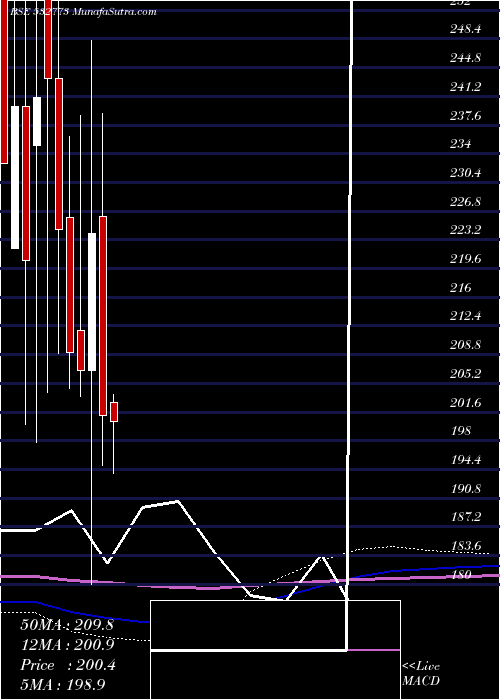Click the small last red candlestick near 201.6

tap(114, 412)
